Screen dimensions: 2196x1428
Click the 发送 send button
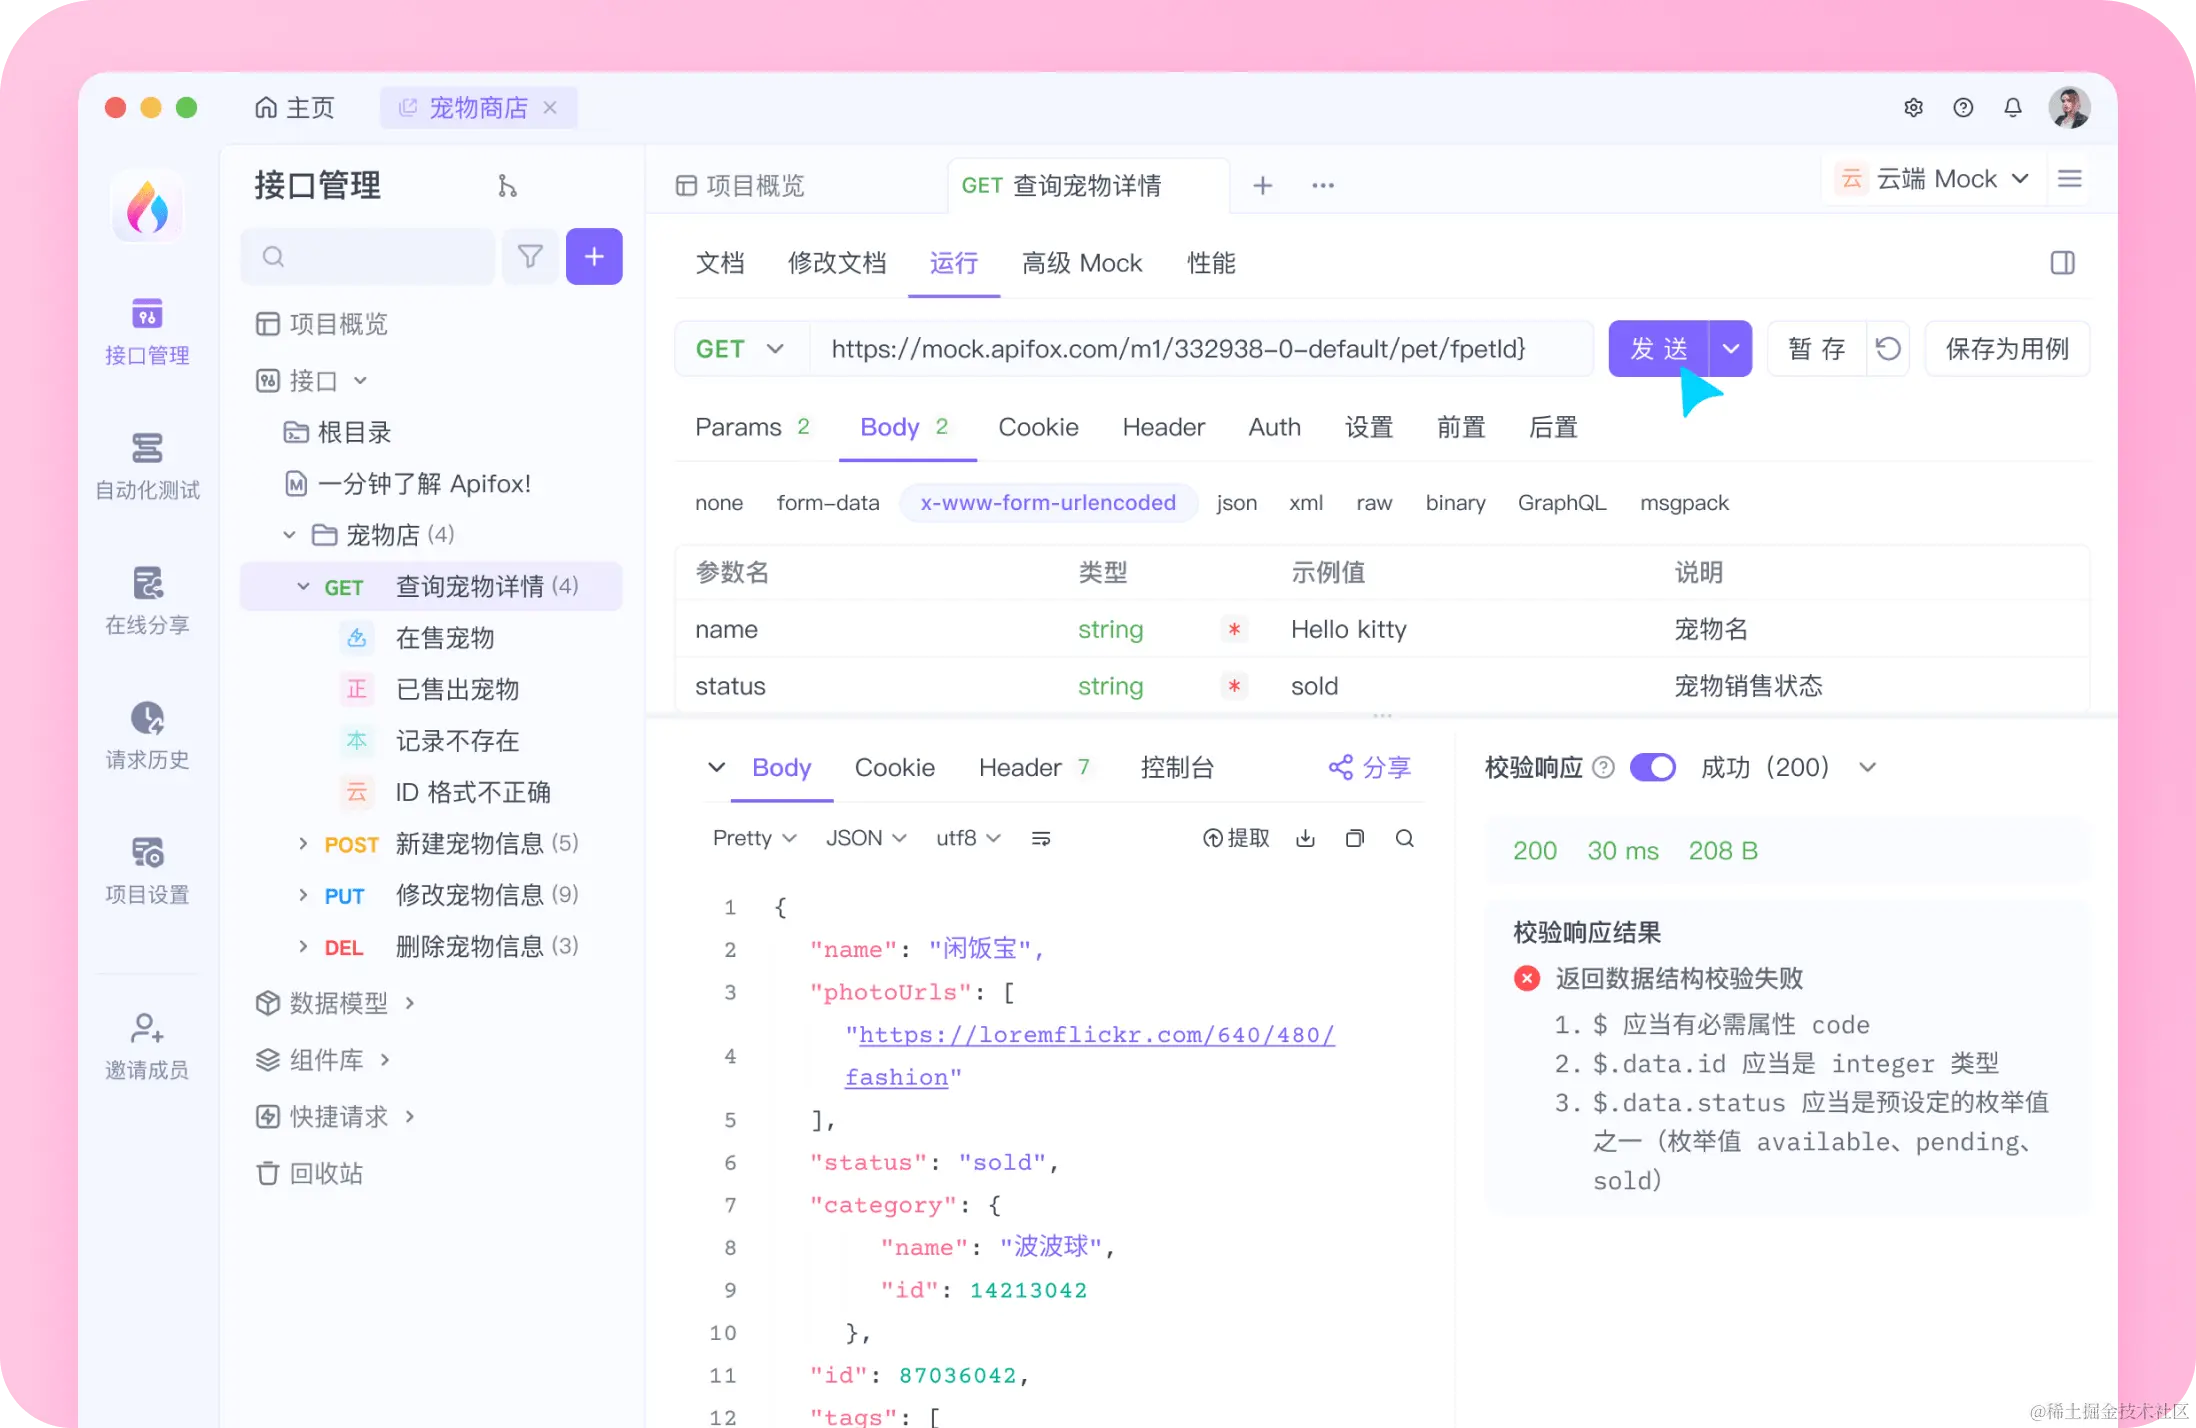1658,348
